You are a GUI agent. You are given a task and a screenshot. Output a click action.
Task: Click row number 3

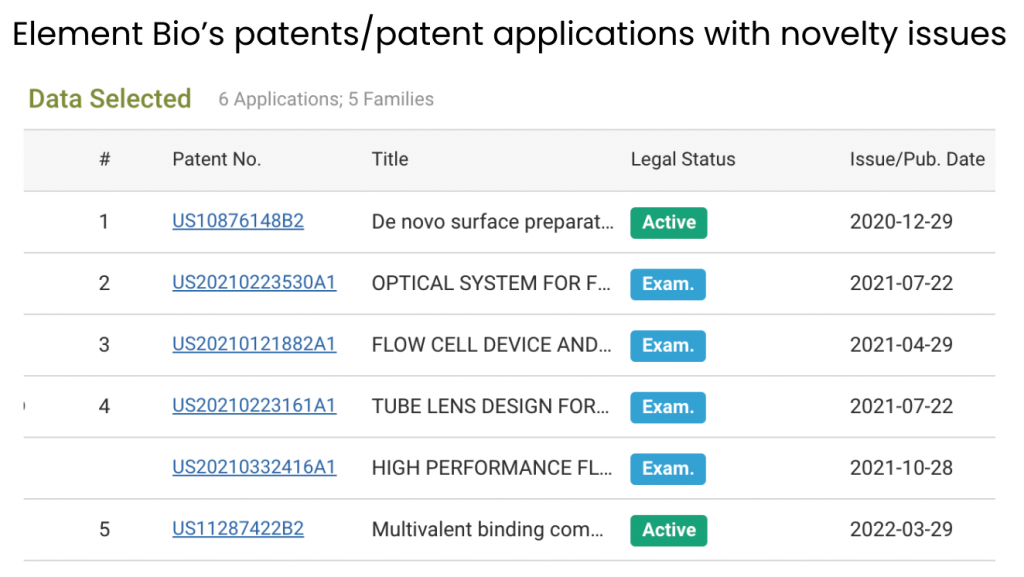(x=104, y=345)
